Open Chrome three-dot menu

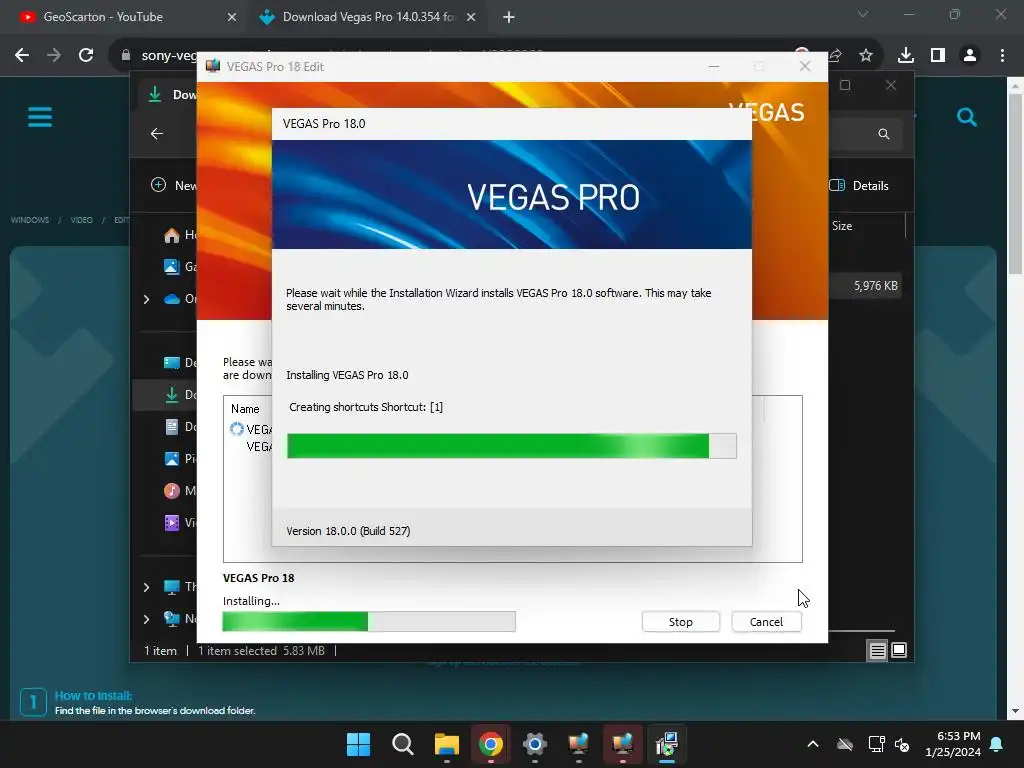coord(1002,56)
